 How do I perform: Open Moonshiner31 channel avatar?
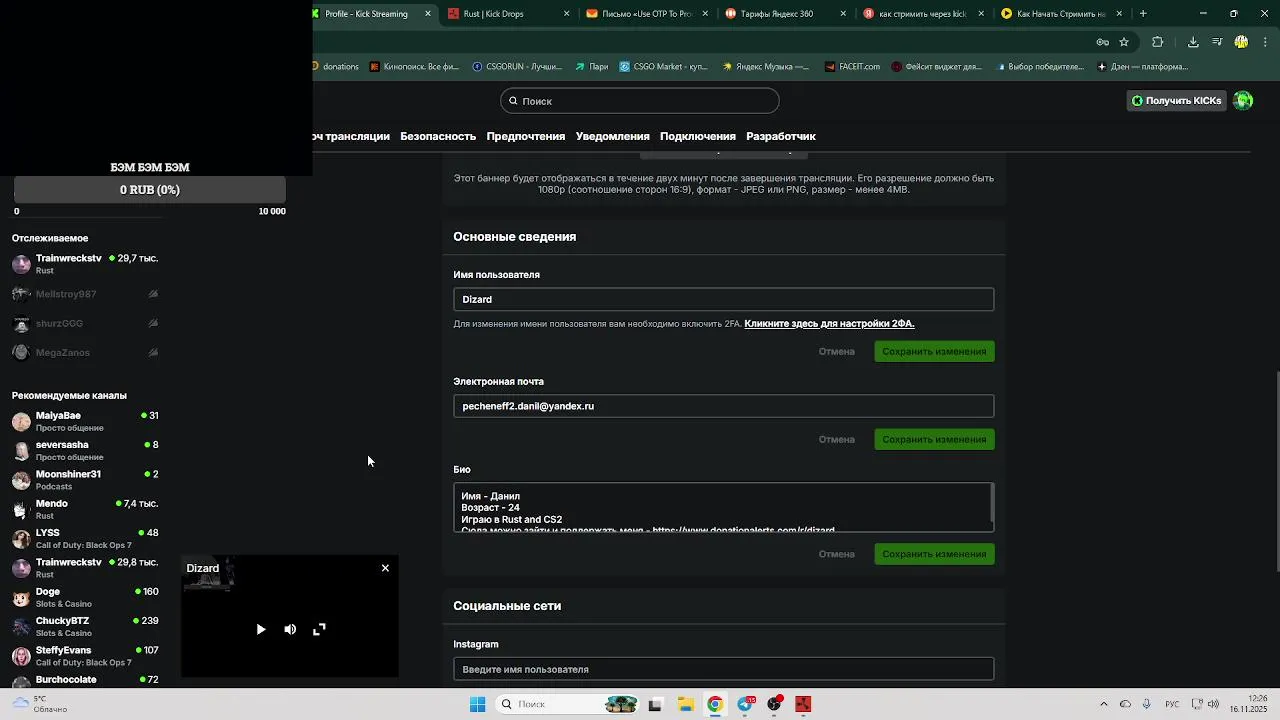[21, 480]
